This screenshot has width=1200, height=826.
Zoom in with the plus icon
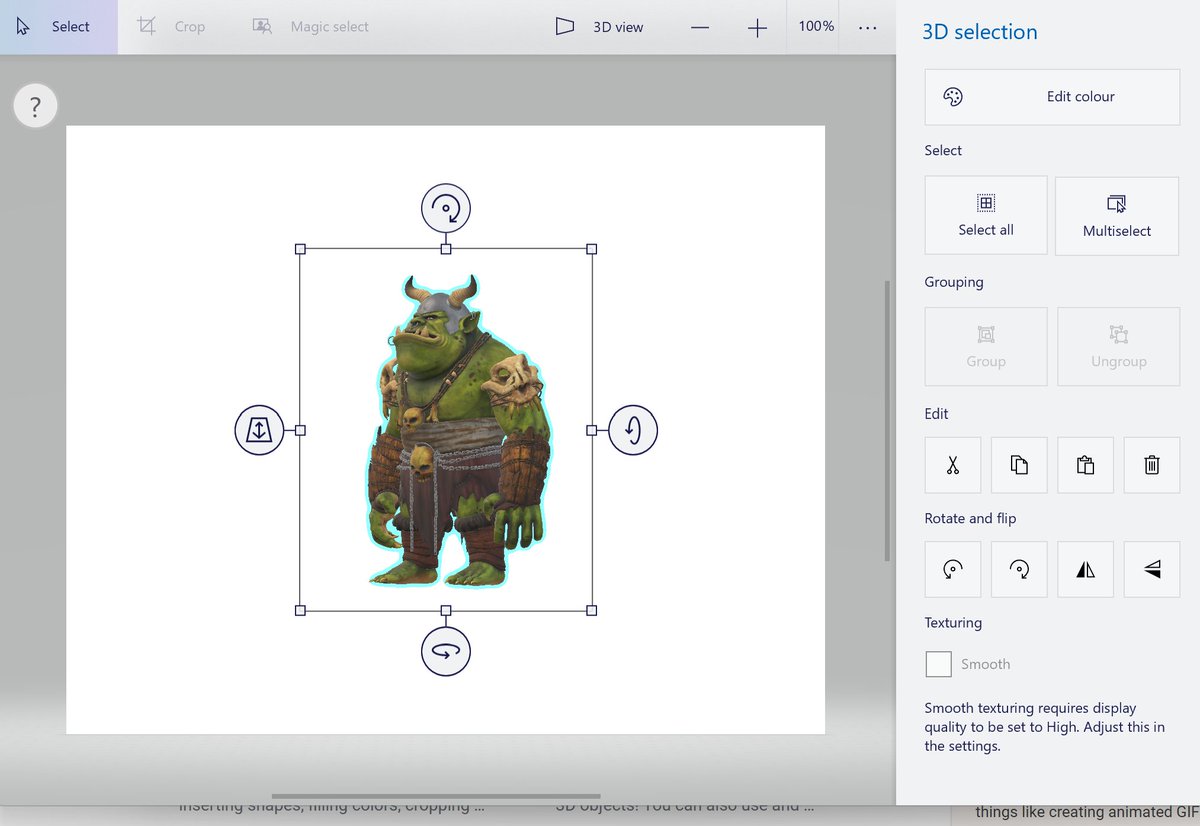coord(757,28)
